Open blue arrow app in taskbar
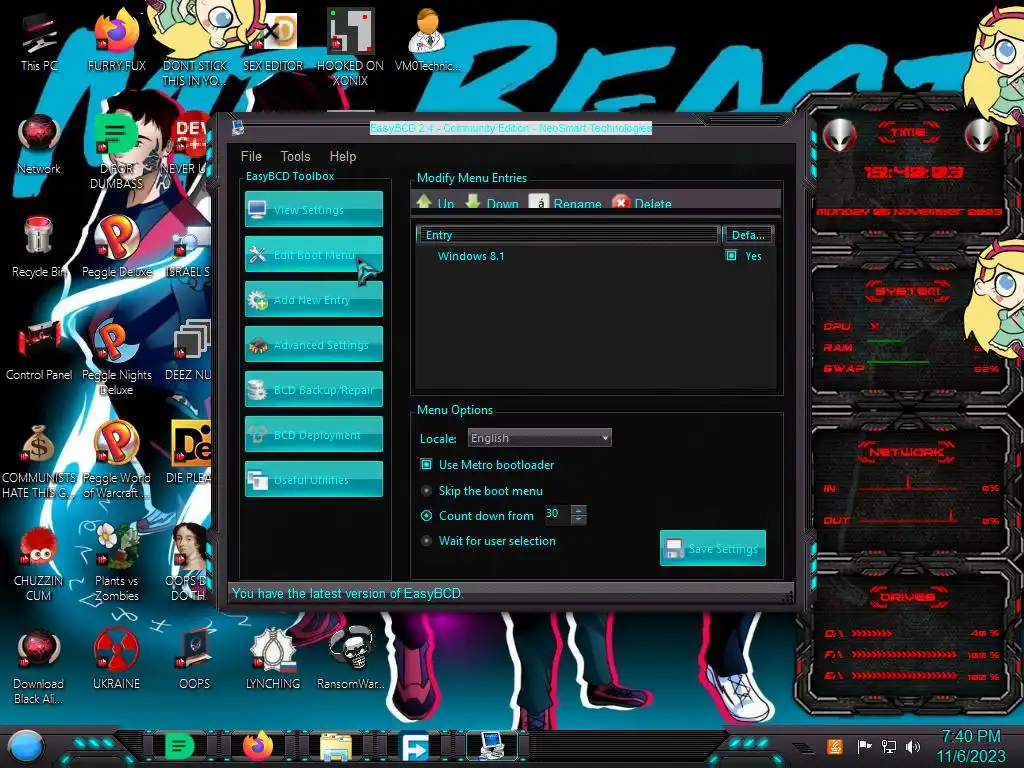1024x768 pixels. [x=414, y=747]
